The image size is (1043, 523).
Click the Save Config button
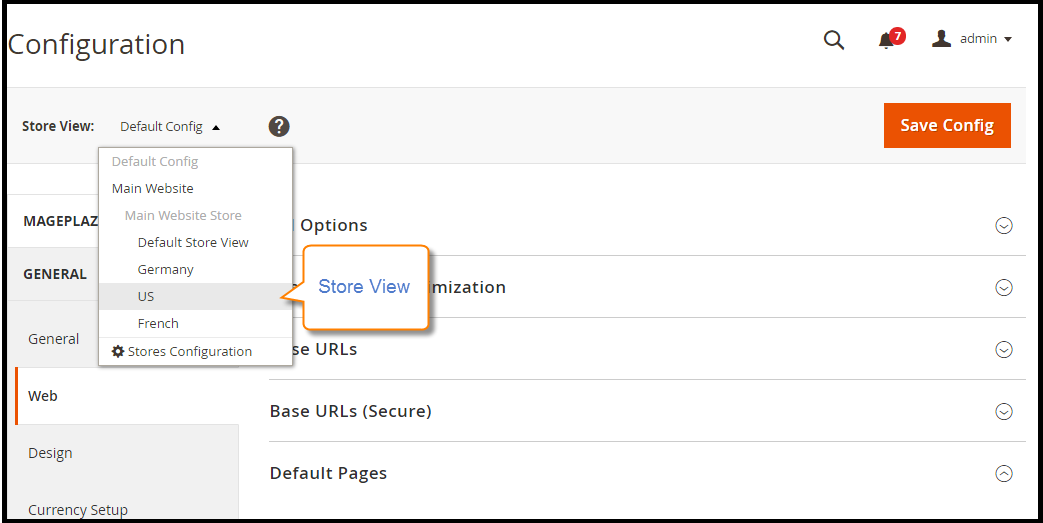947,125
